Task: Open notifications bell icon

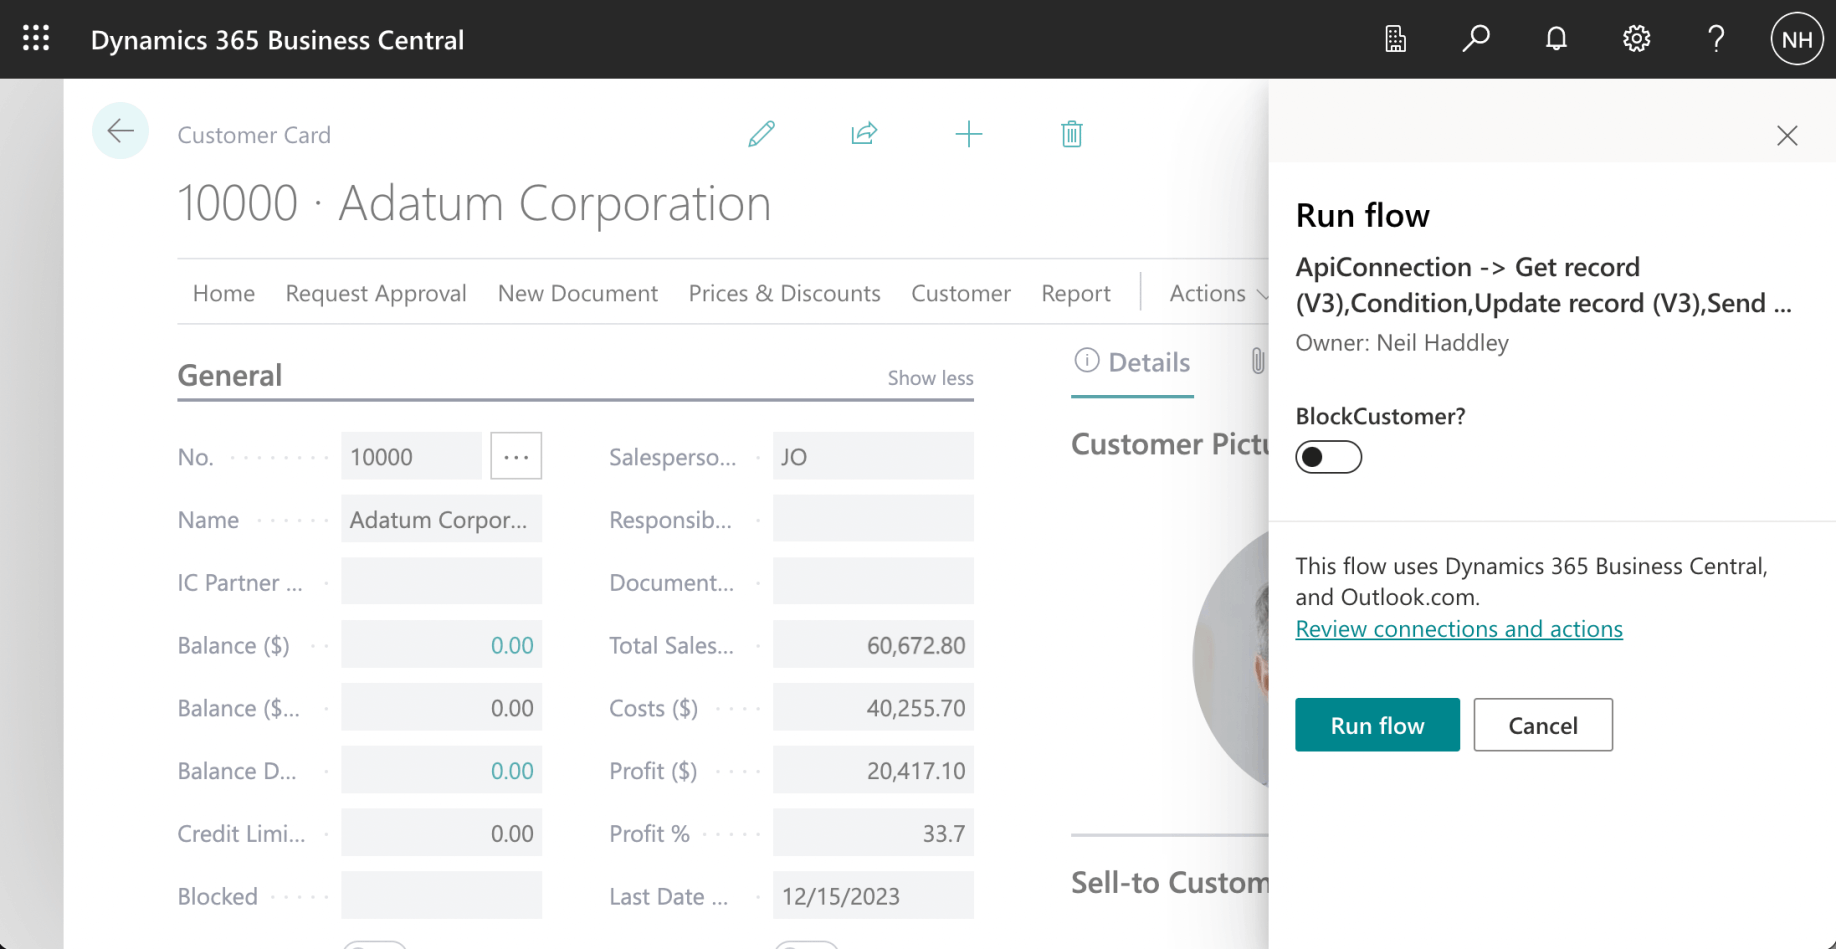Action: click(x=1556, y=39)
